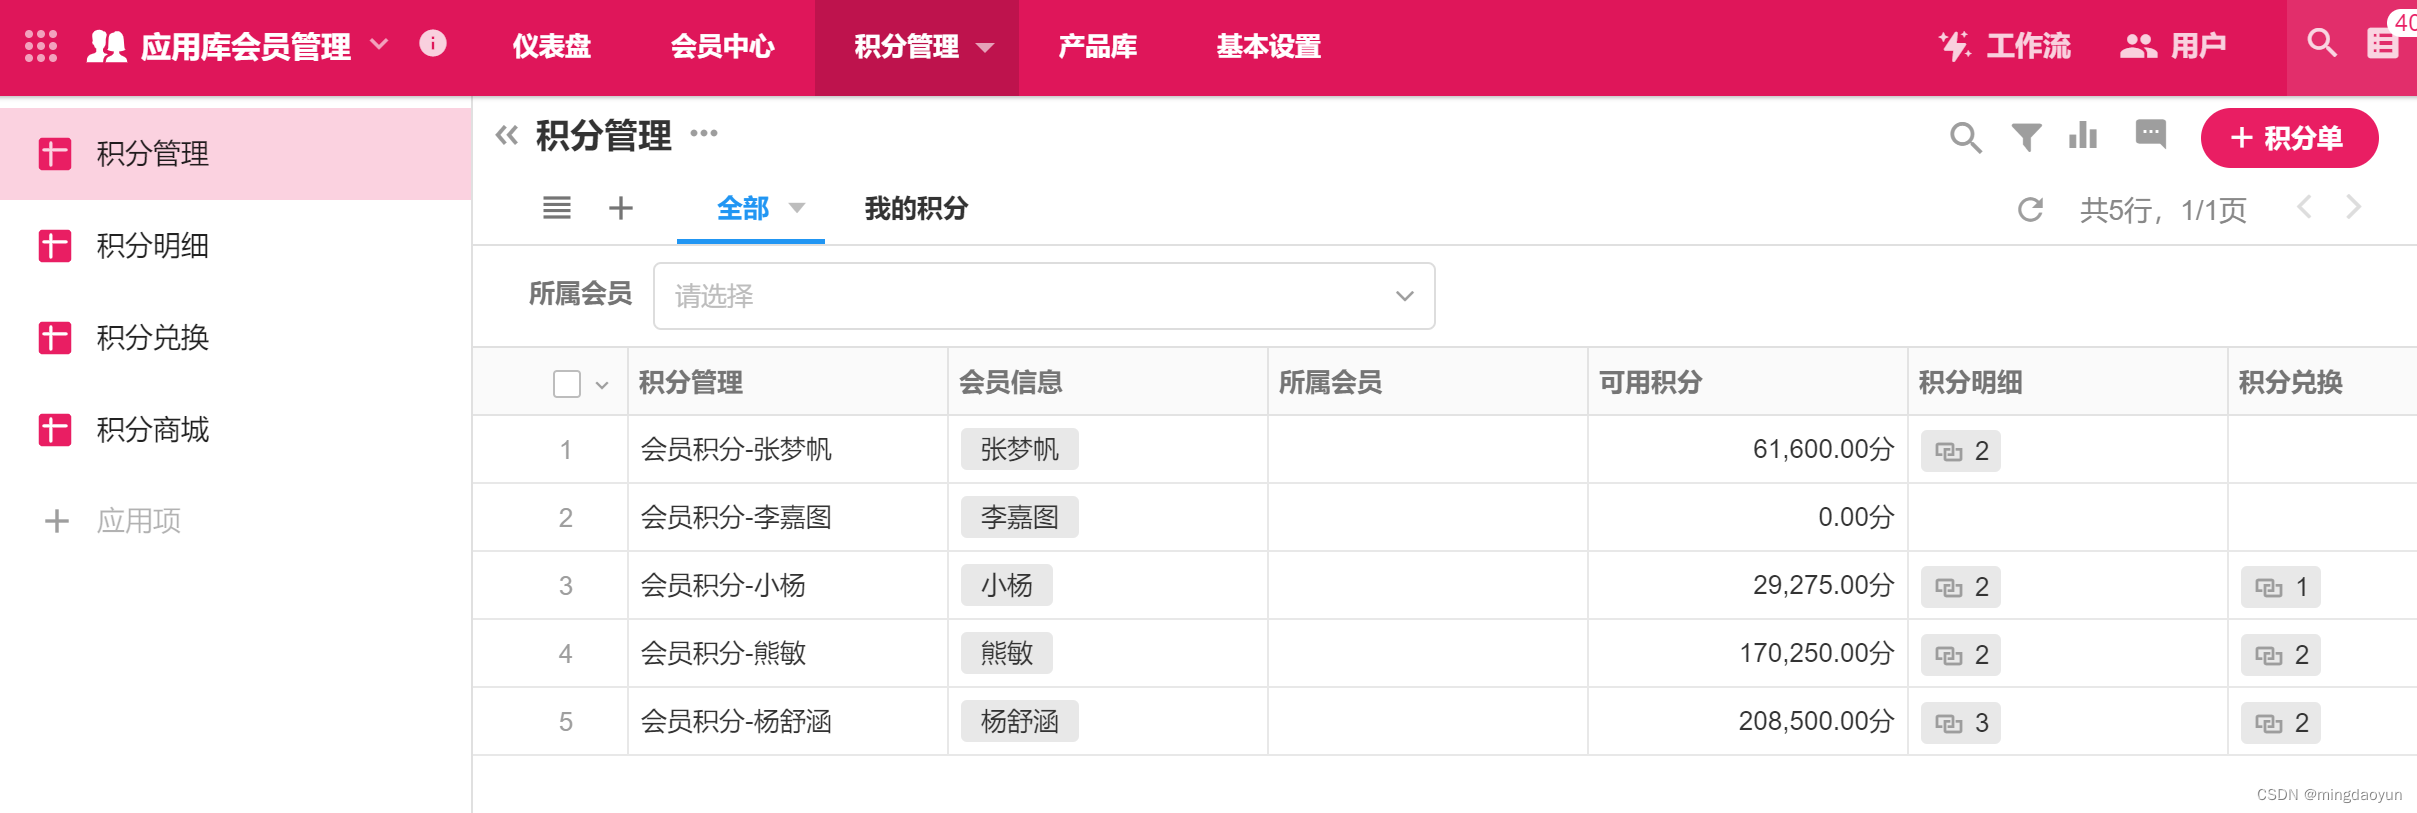Screen dimensions: 2417x813
Task: Open the view list hamburger icon
Action: (557, 208)
